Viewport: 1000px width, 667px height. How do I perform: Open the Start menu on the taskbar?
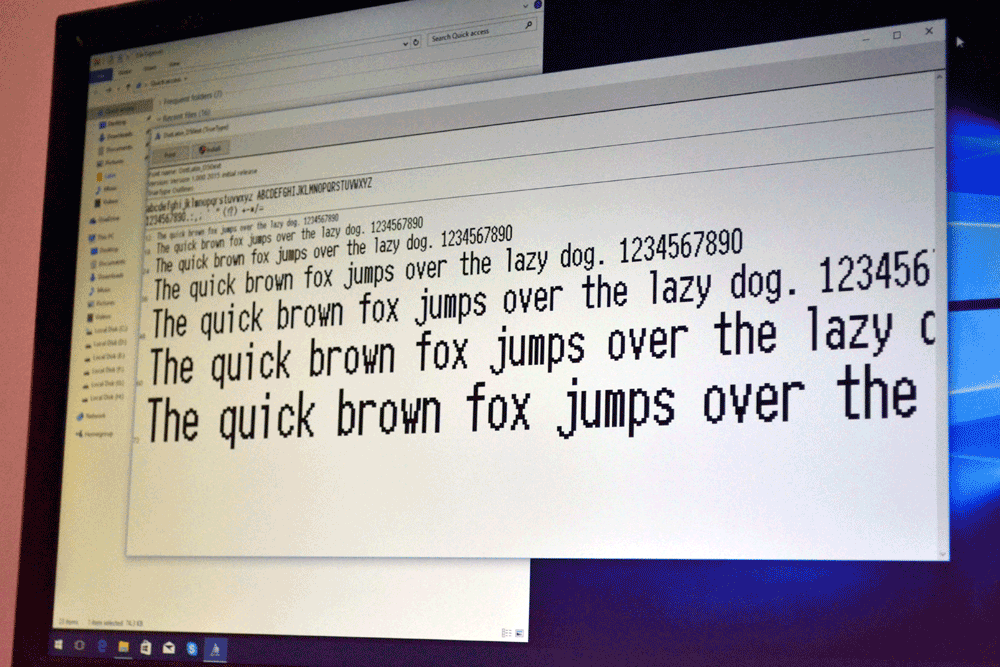(58, 645)
